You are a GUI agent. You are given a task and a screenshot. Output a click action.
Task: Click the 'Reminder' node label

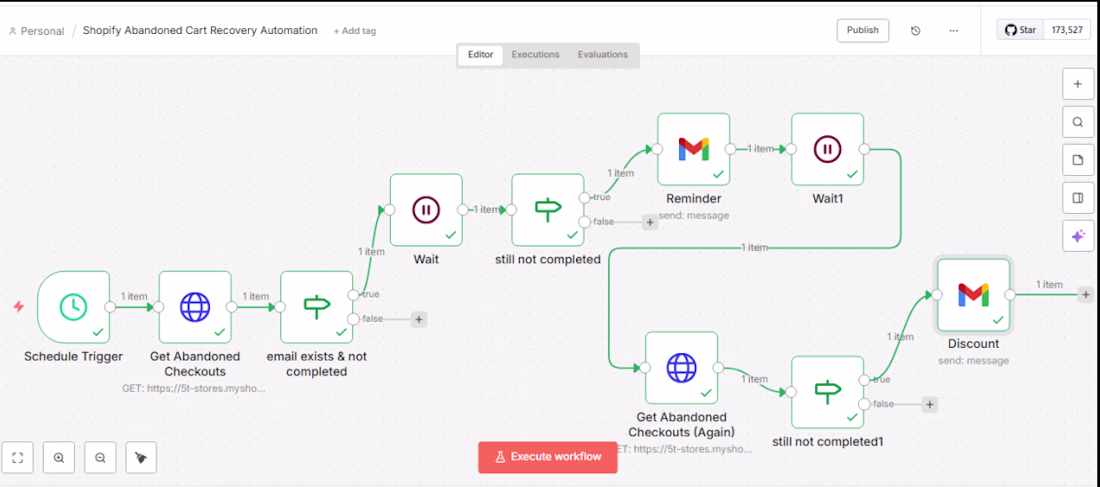point(694,199)
